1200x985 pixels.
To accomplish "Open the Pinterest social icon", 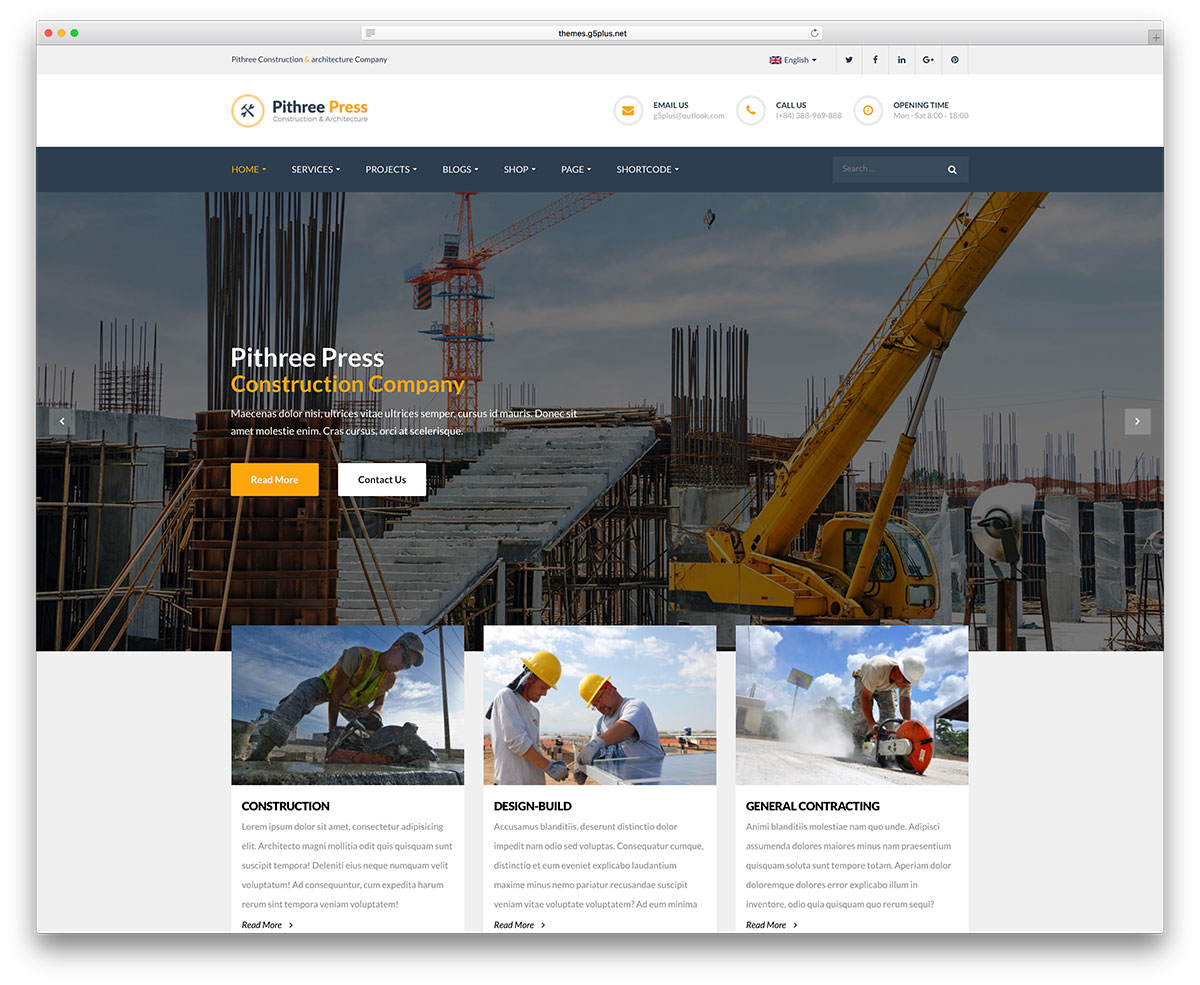I will click(955, 60).
